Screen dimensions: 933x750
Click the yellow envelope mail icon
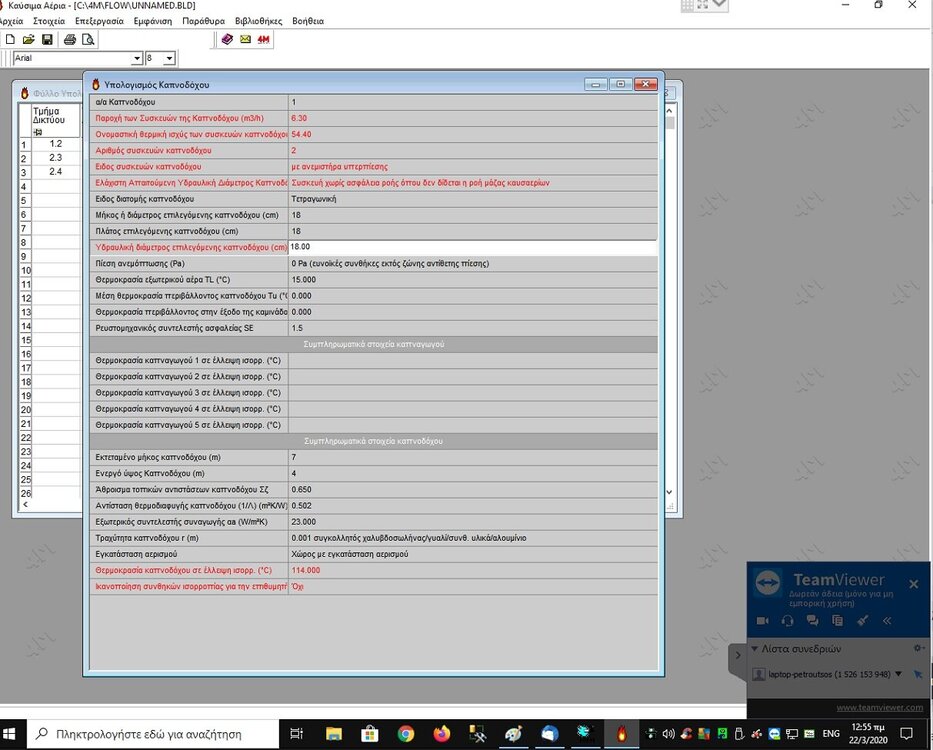tap(245, 40)
